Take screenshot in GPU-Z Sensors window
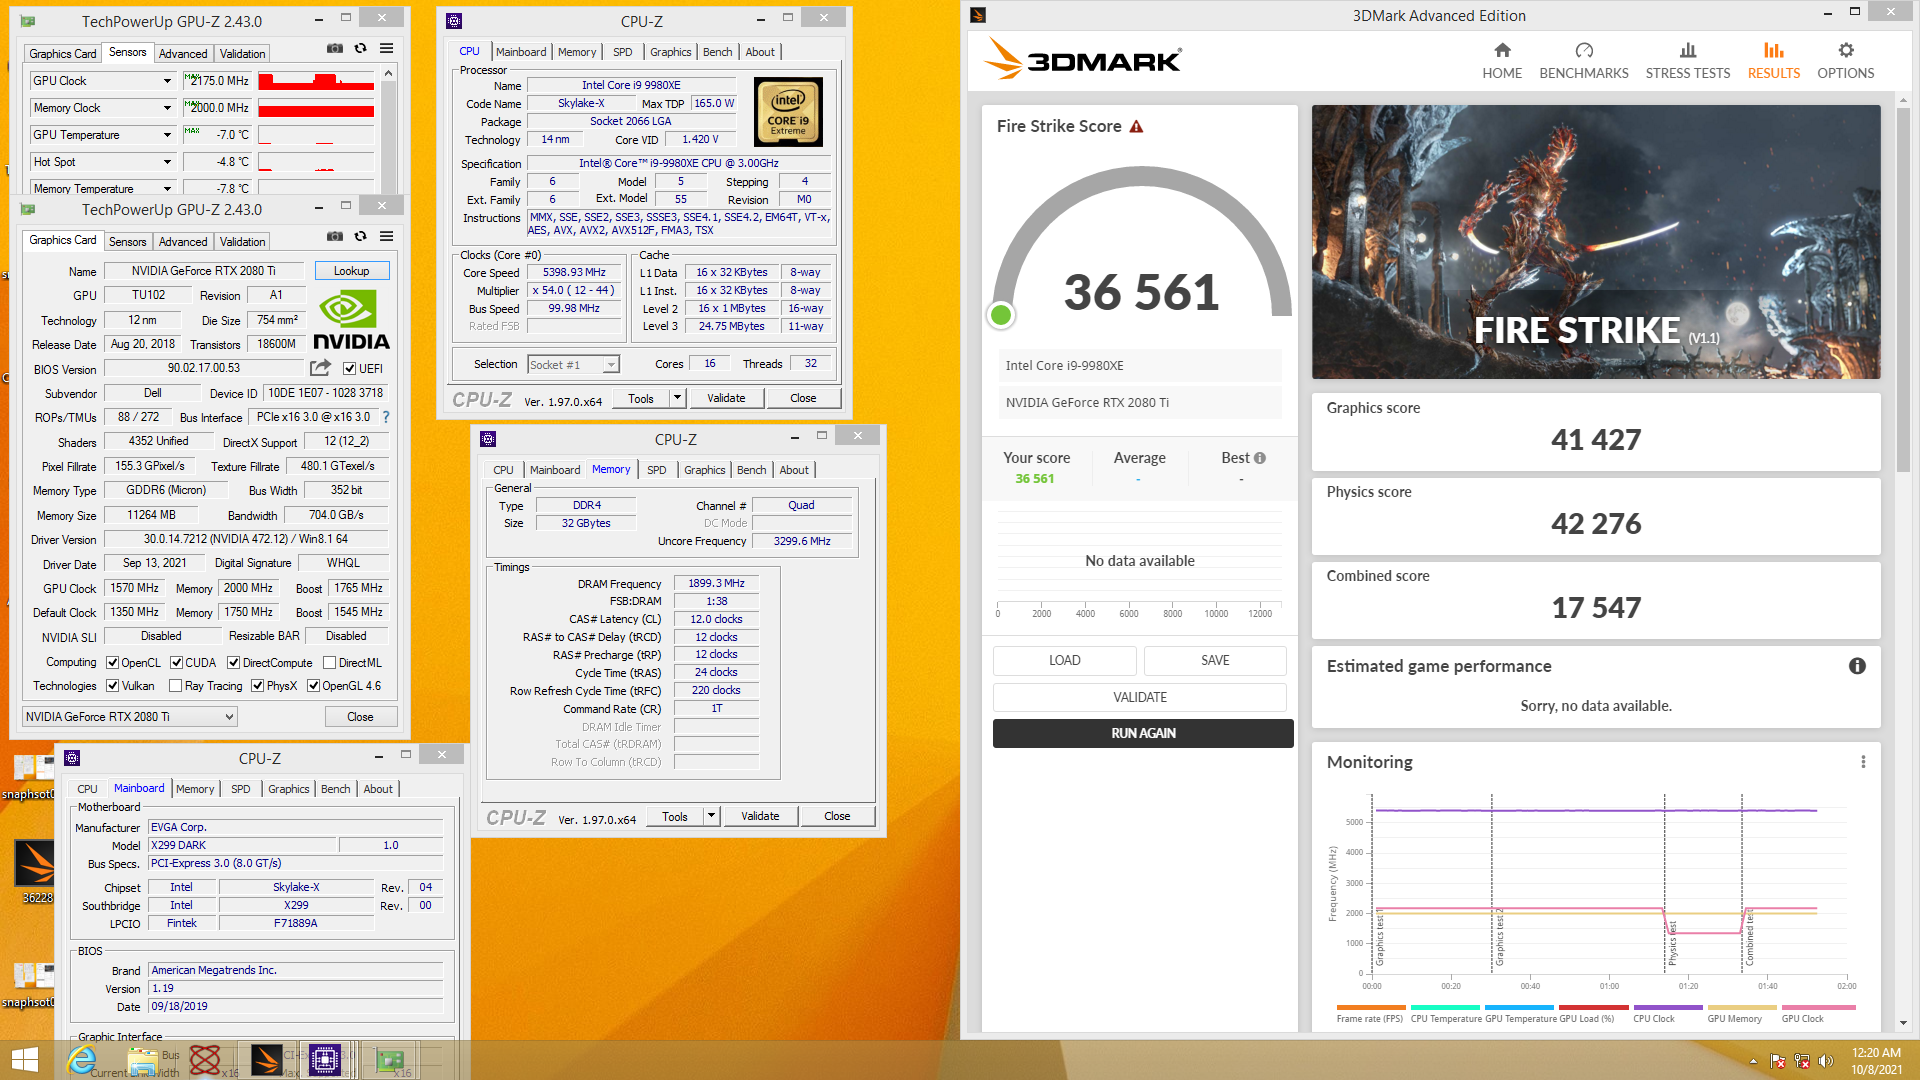 click(x=335, y=48)
